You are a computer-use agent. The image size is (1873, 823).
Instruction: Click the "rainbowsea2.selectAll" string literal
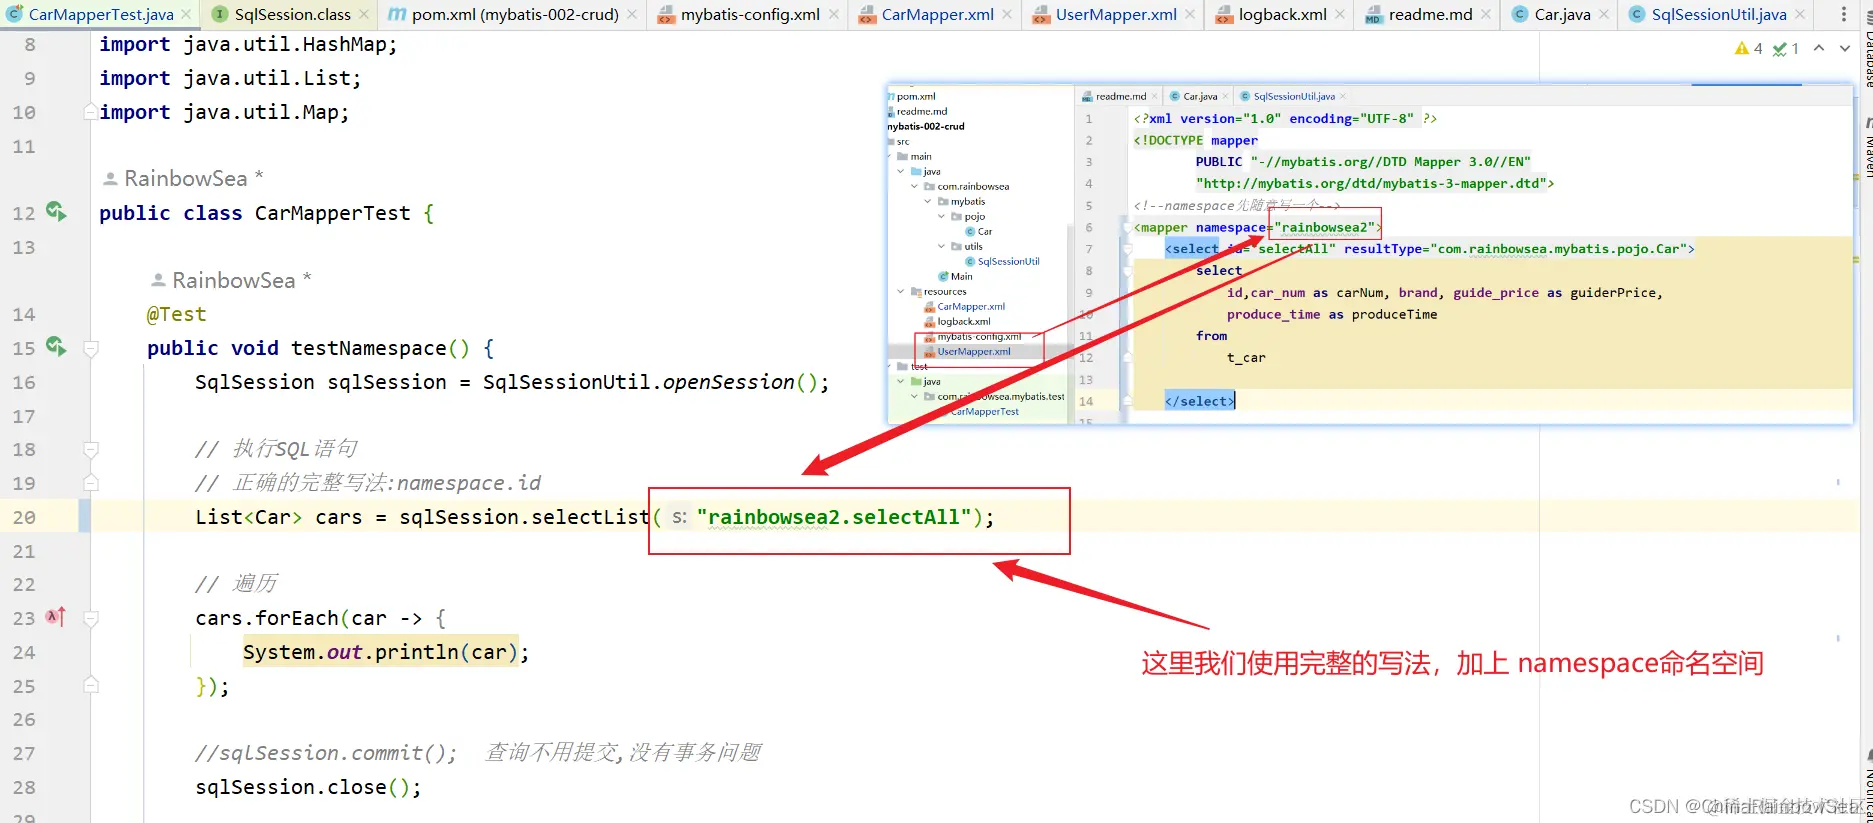pyautogui.click(x=834, y=517)
